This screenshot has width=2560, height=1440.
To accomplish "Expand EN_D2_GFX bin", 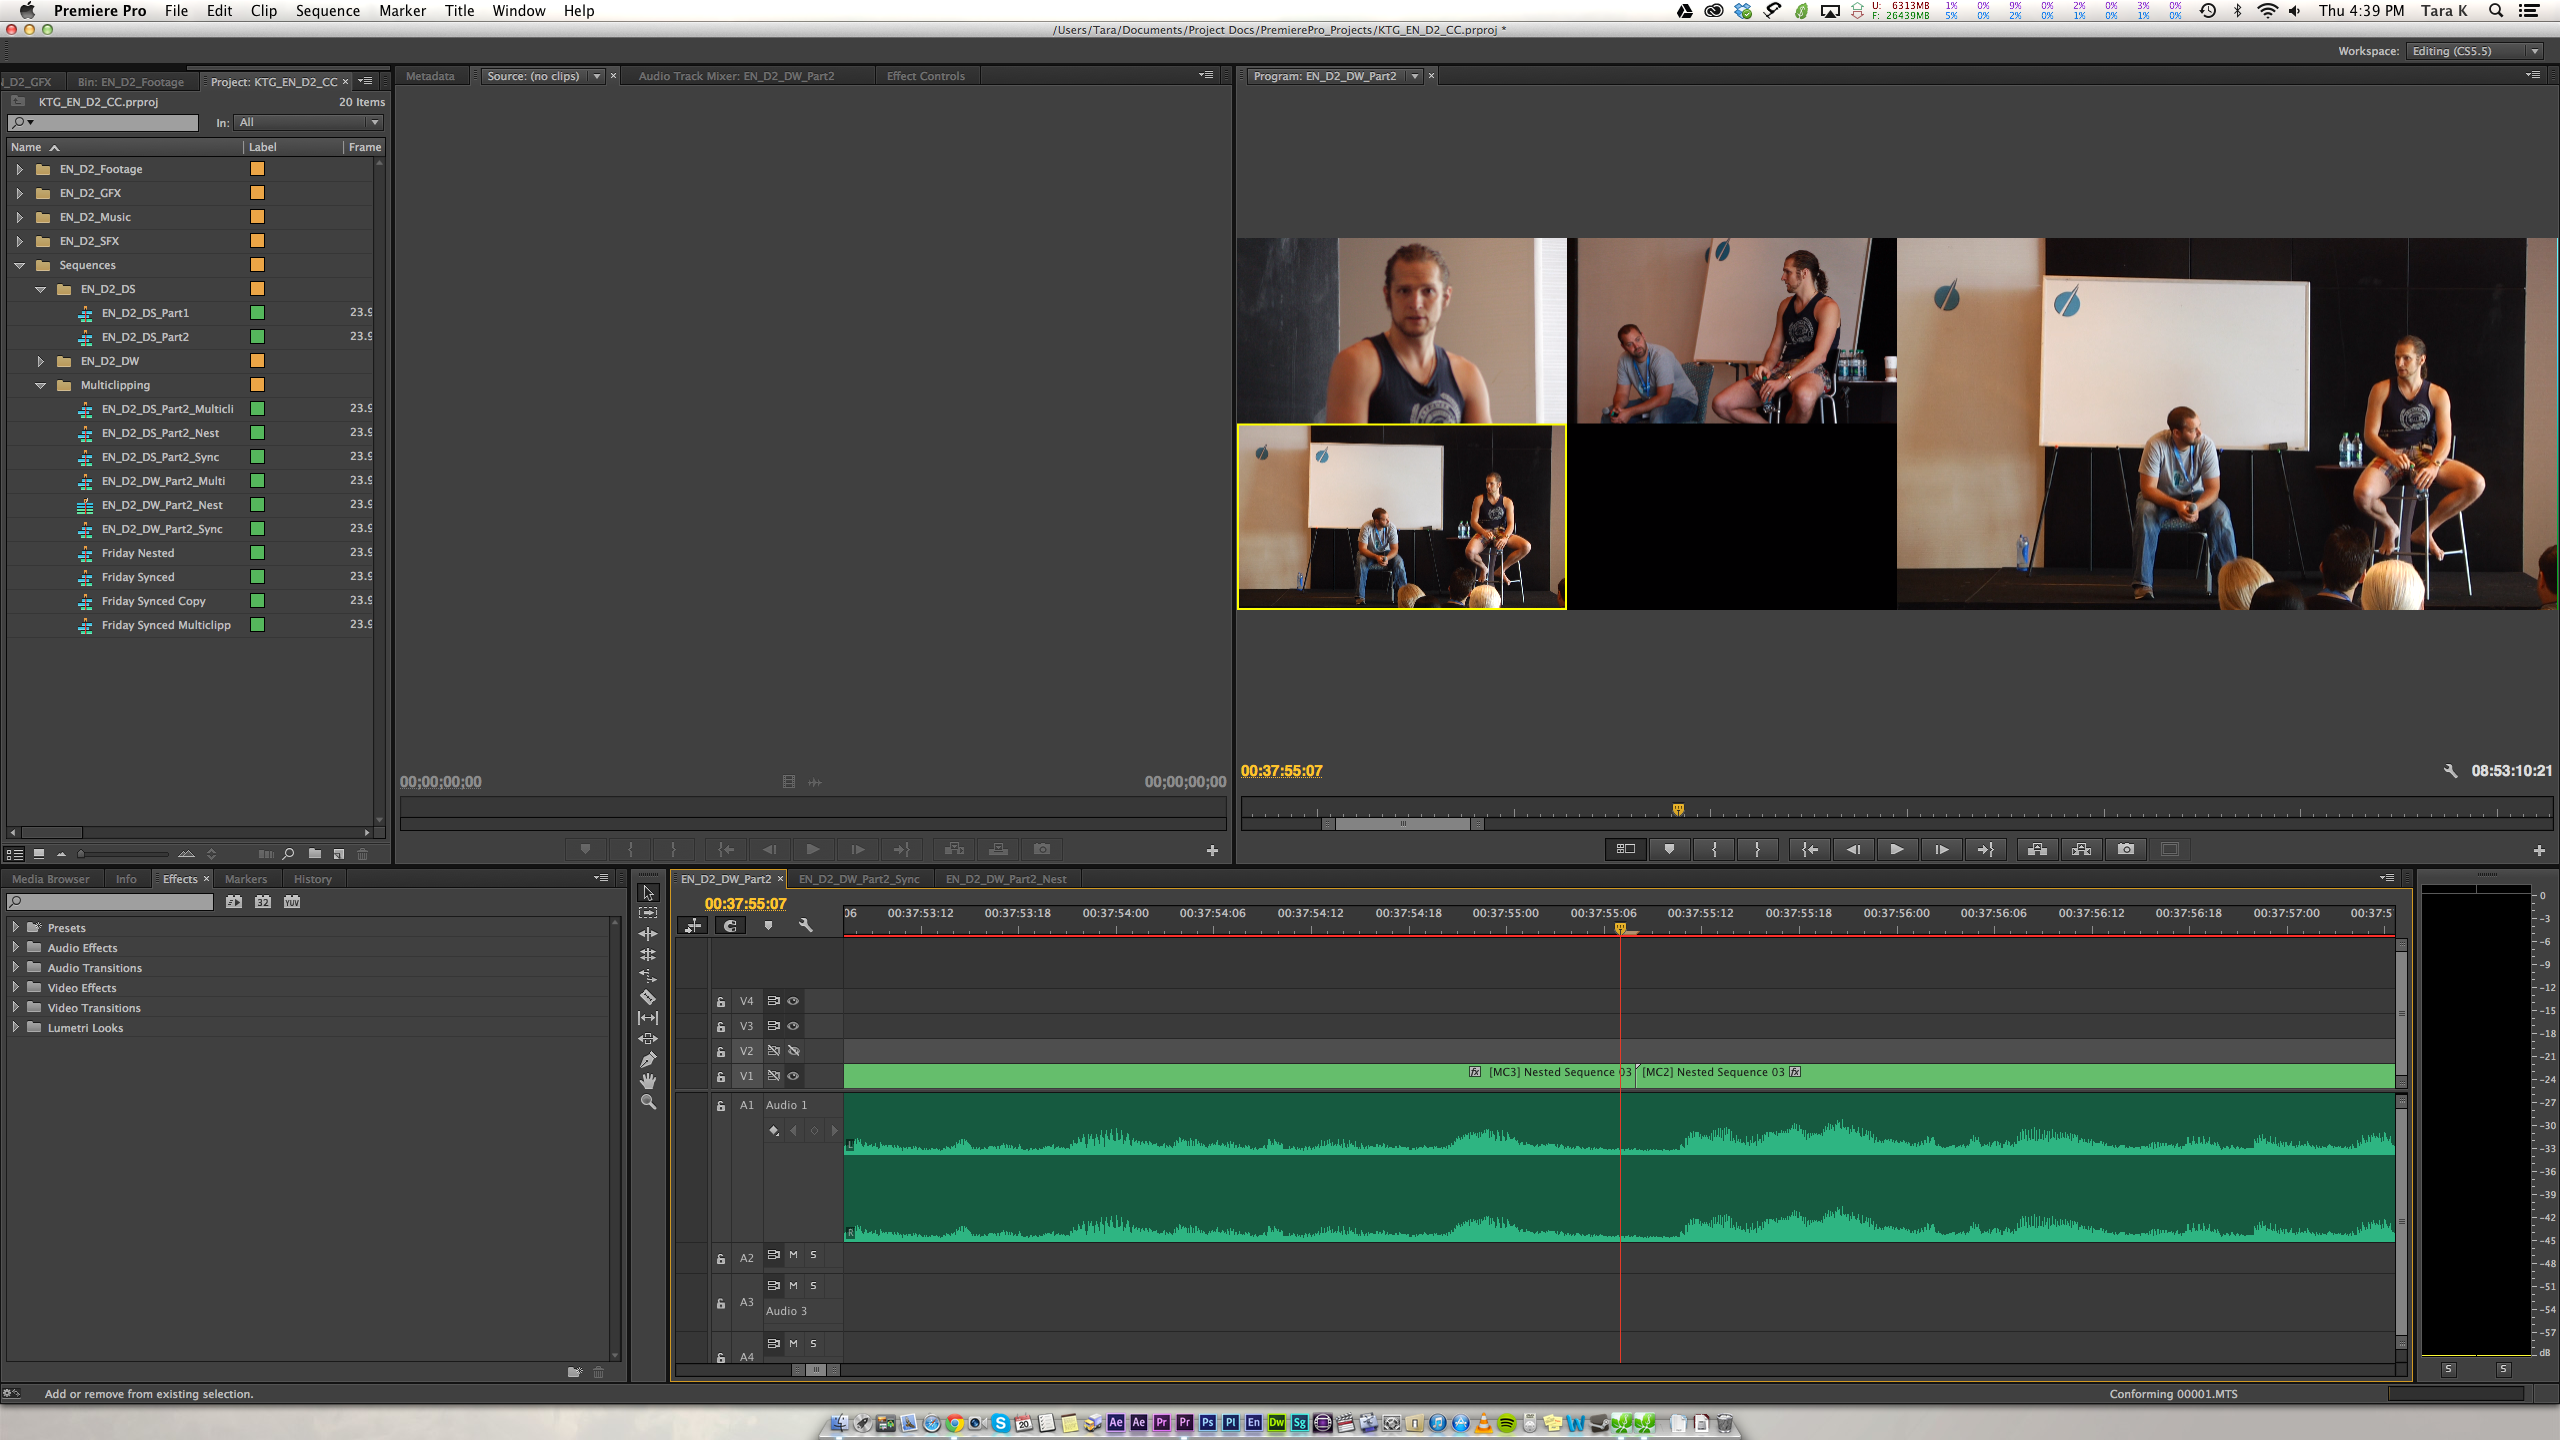I will (19, 193).
